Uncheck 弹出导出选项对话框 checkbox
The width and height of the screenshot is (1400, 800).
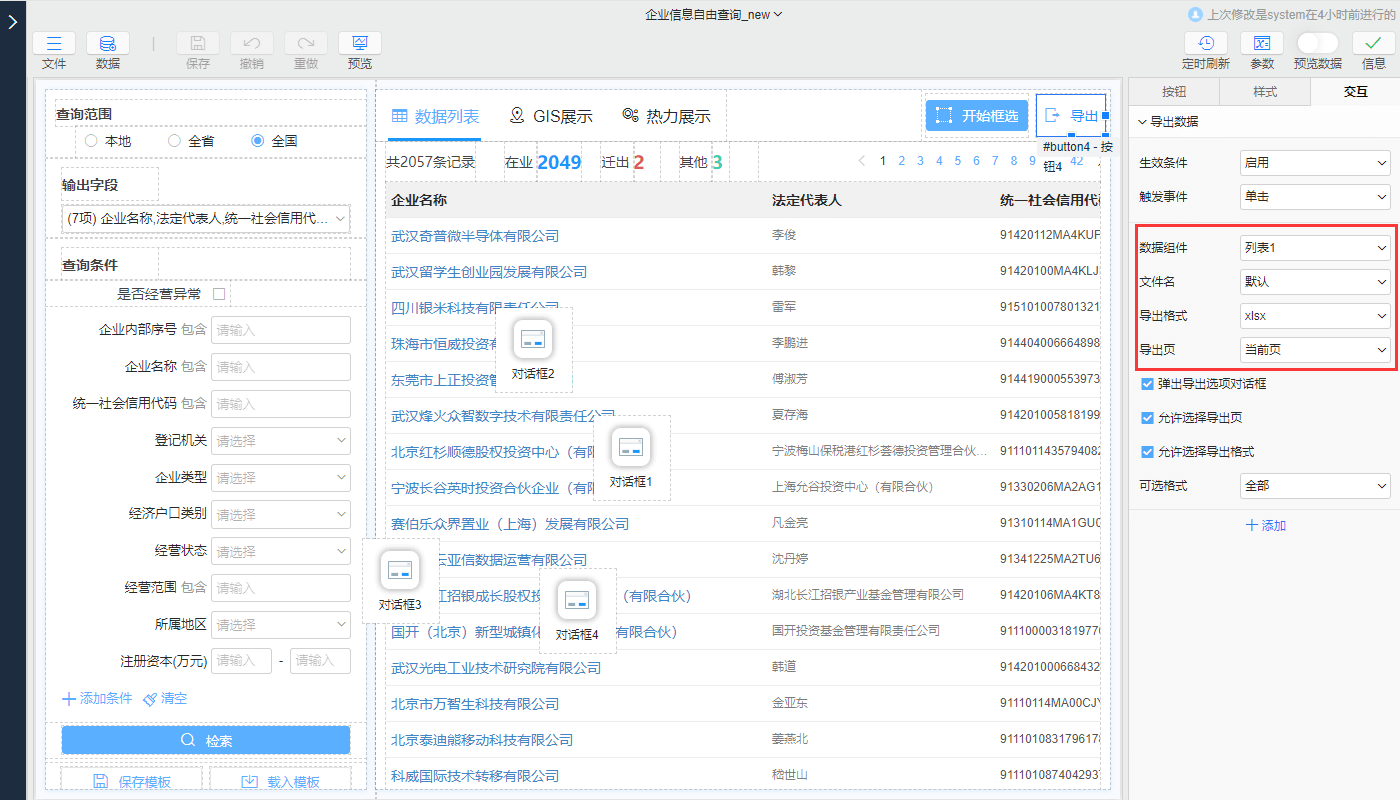tap(1147, 384)
